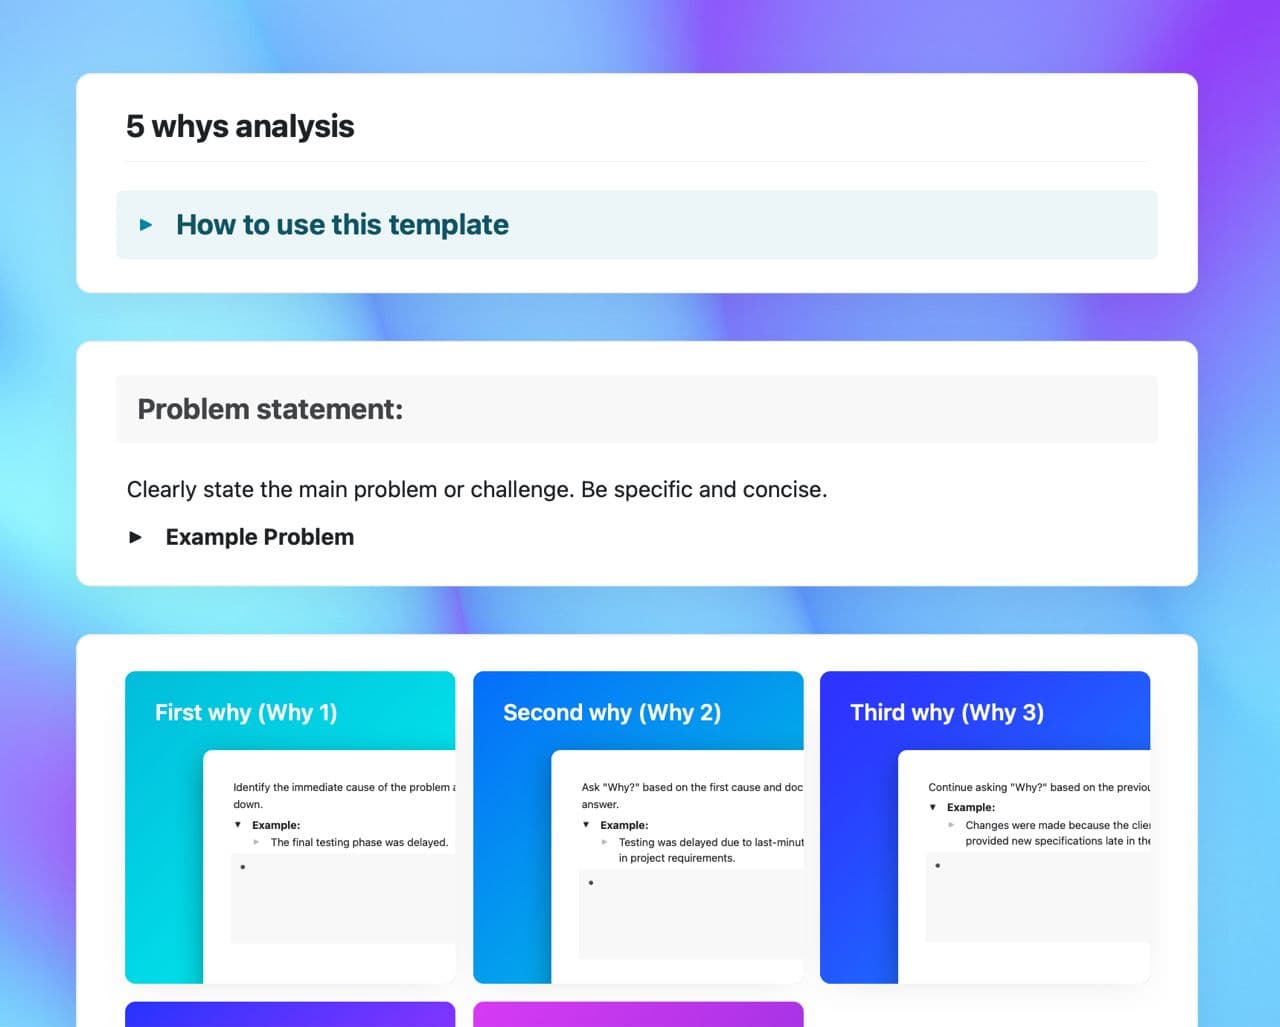Click the "5 whys analysis" page title

click(x=240, y=127)
